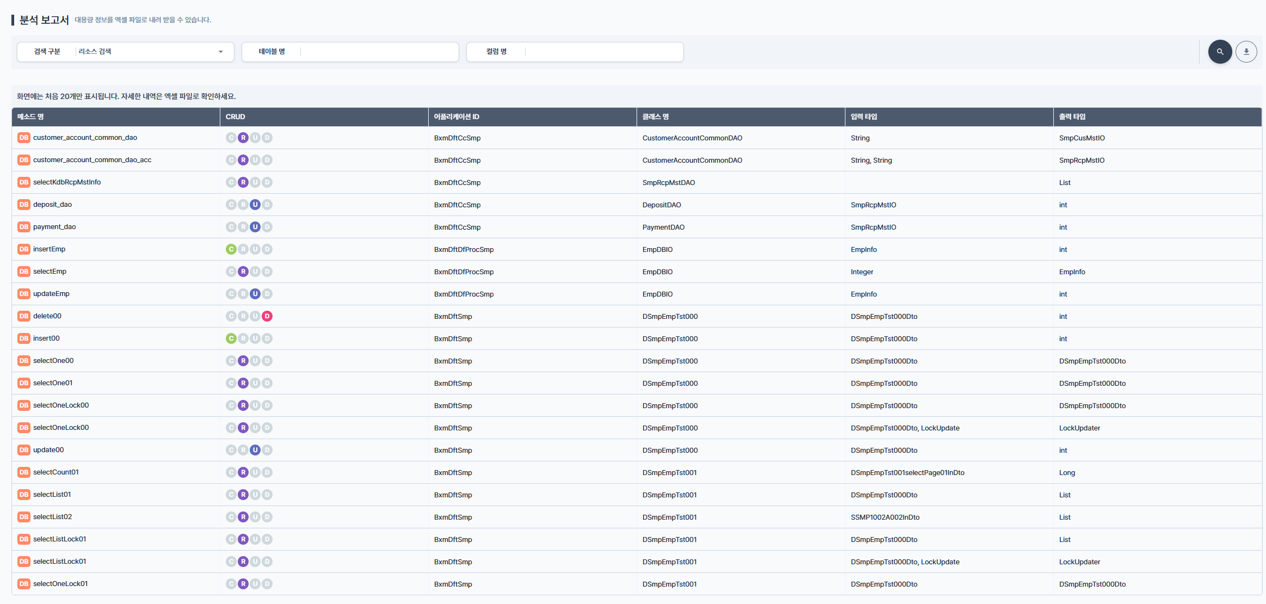Viewport: 1266px width, 604px height.
Task: Click DB icon beside selectList02
Action: (x=23, y=517)
